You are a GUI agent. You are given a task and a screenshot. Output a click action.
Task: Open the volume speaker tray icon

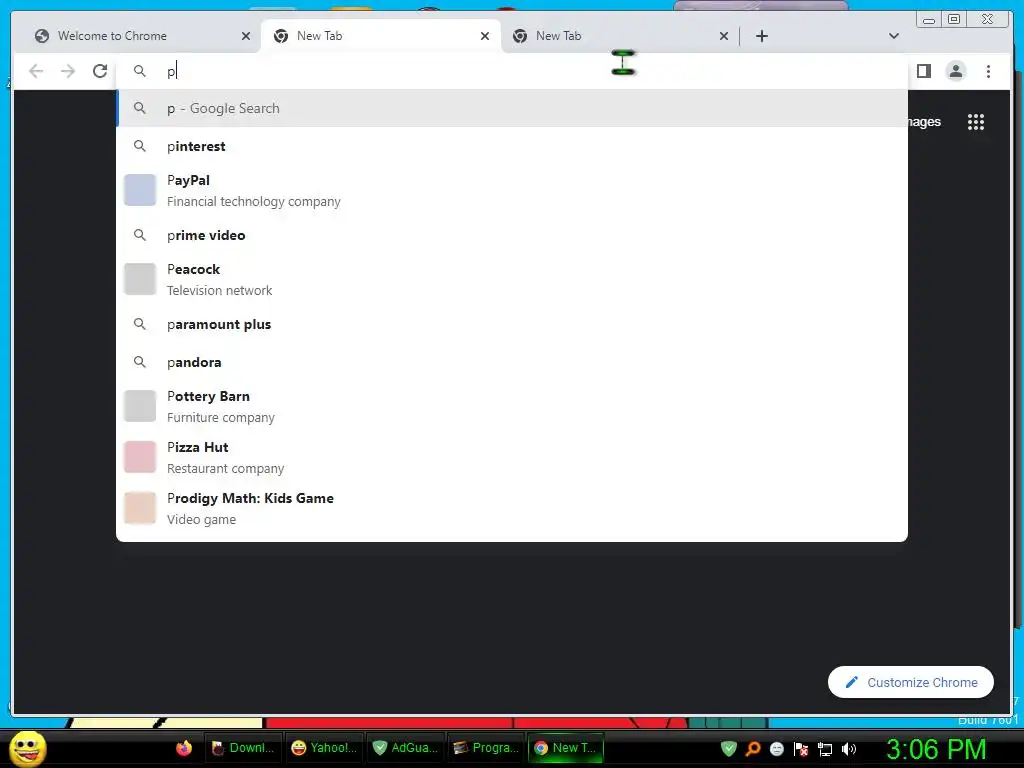848,749
